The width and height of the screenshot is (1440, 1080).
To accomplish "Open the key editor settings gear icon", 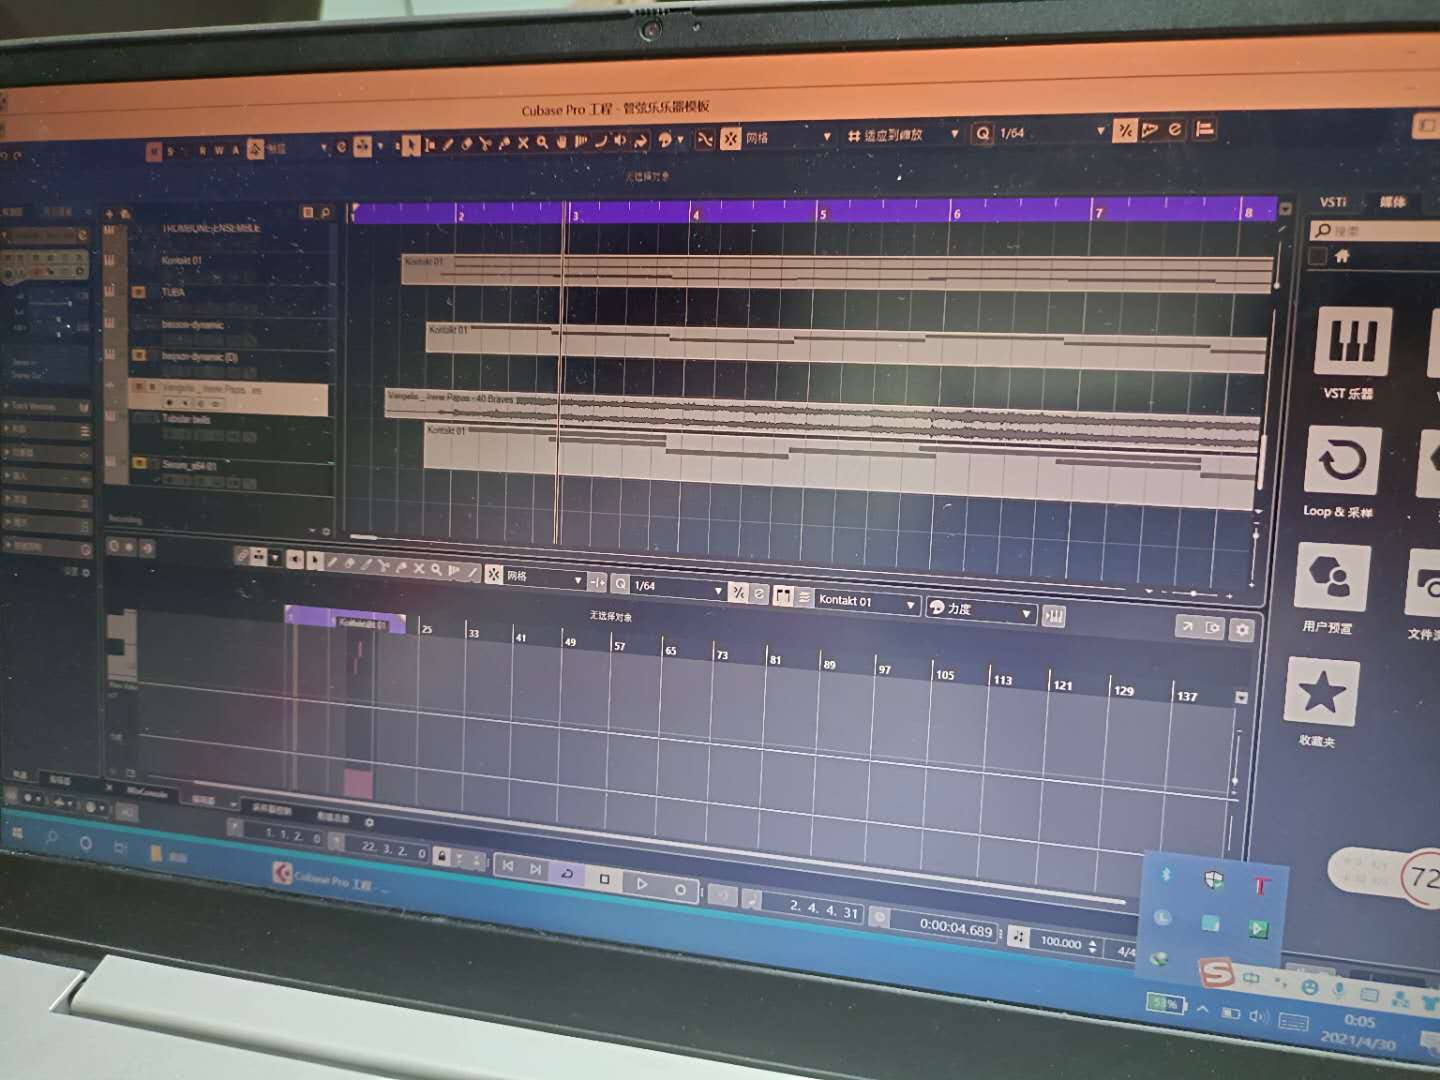I will coord(1242,629).
